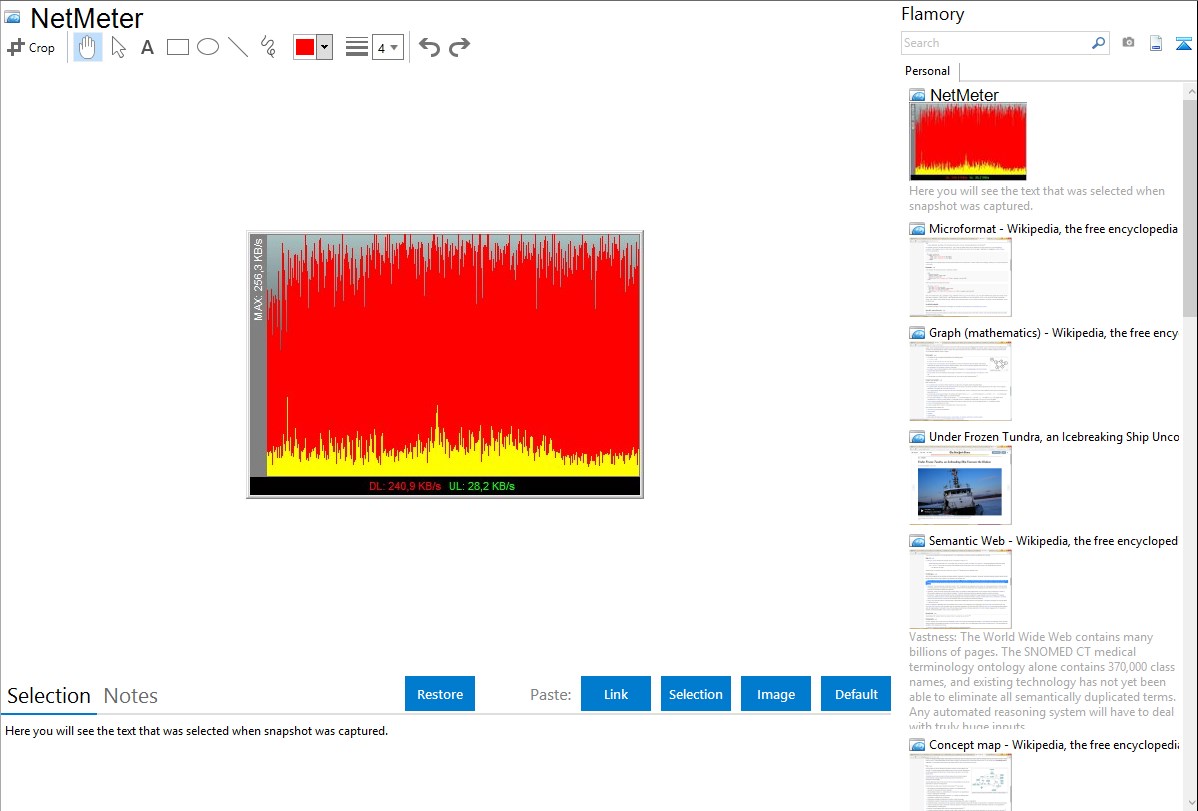Open the Notes tab
1198x811 pixels.
(131, 696)
